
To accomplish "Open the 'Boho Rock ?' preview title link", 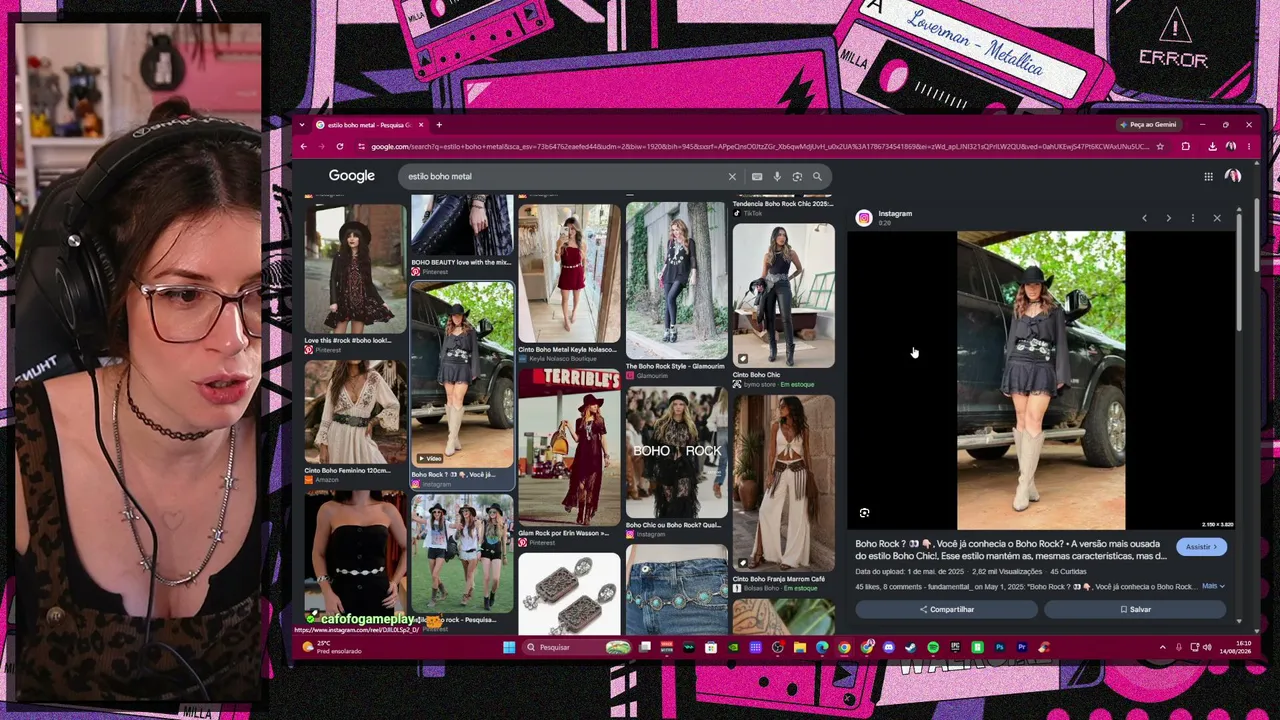I will (1010, 550).
